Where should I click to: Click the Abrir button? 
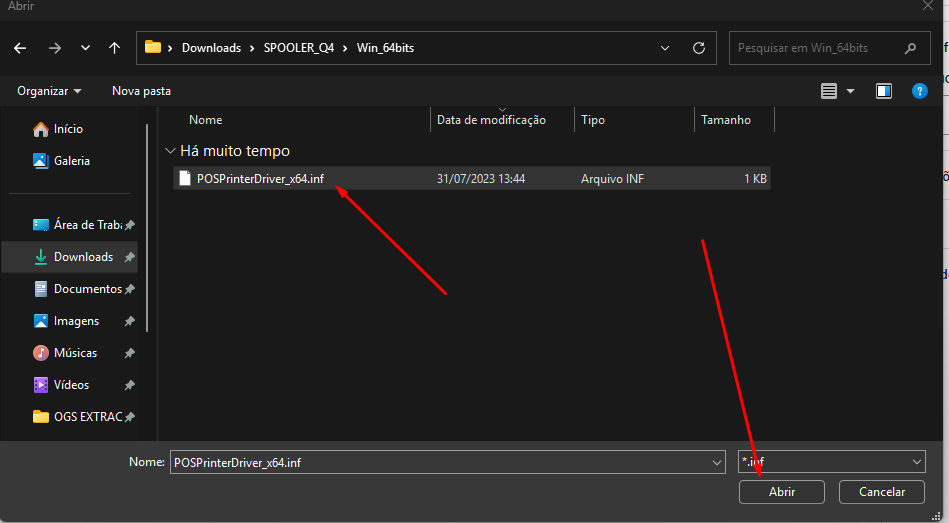[x=781, y=491]
